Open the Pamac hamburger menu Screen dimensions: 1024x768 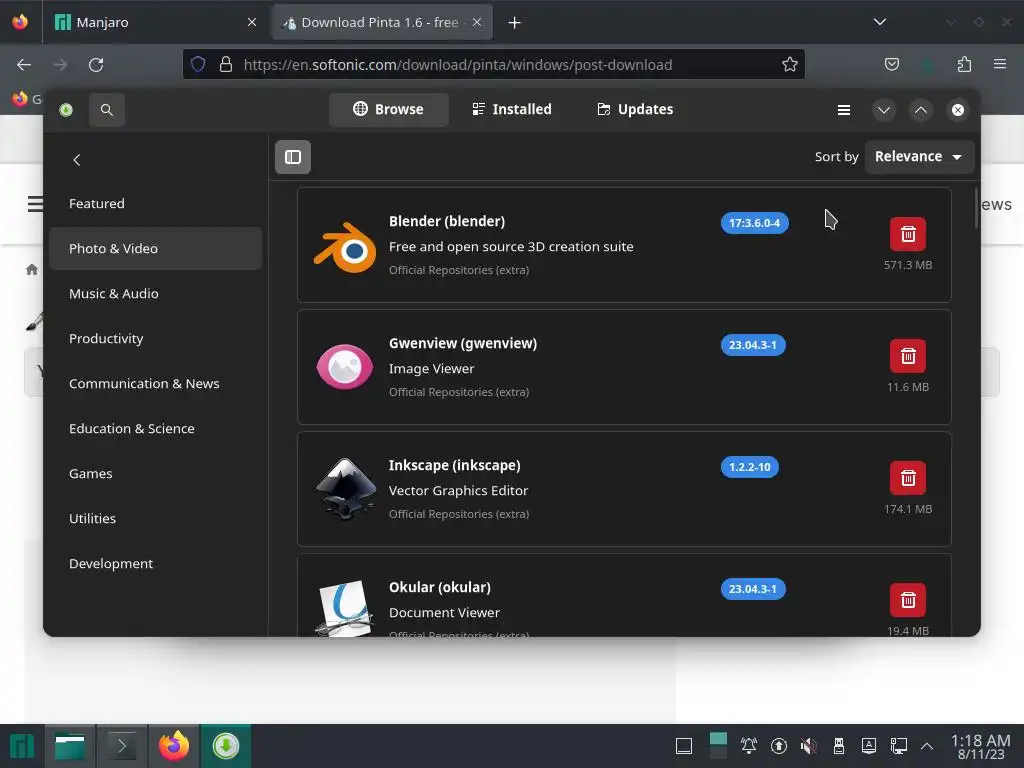[844, 110]
